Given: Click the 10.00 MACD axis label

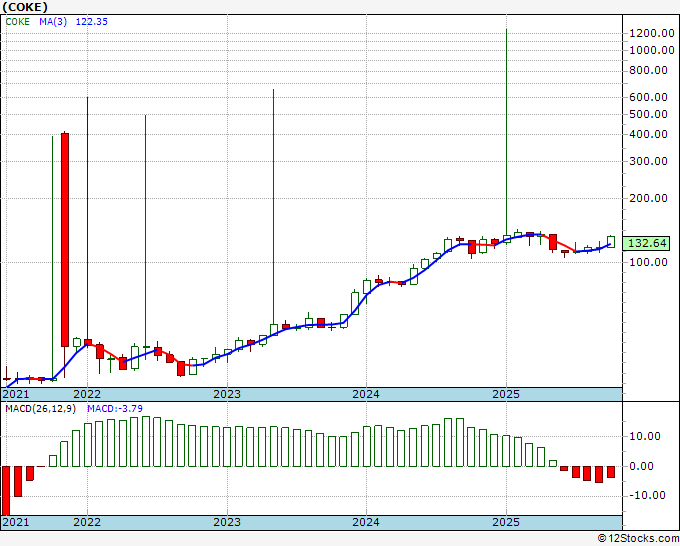Looking at the screenshot, I should click(645, 436).
